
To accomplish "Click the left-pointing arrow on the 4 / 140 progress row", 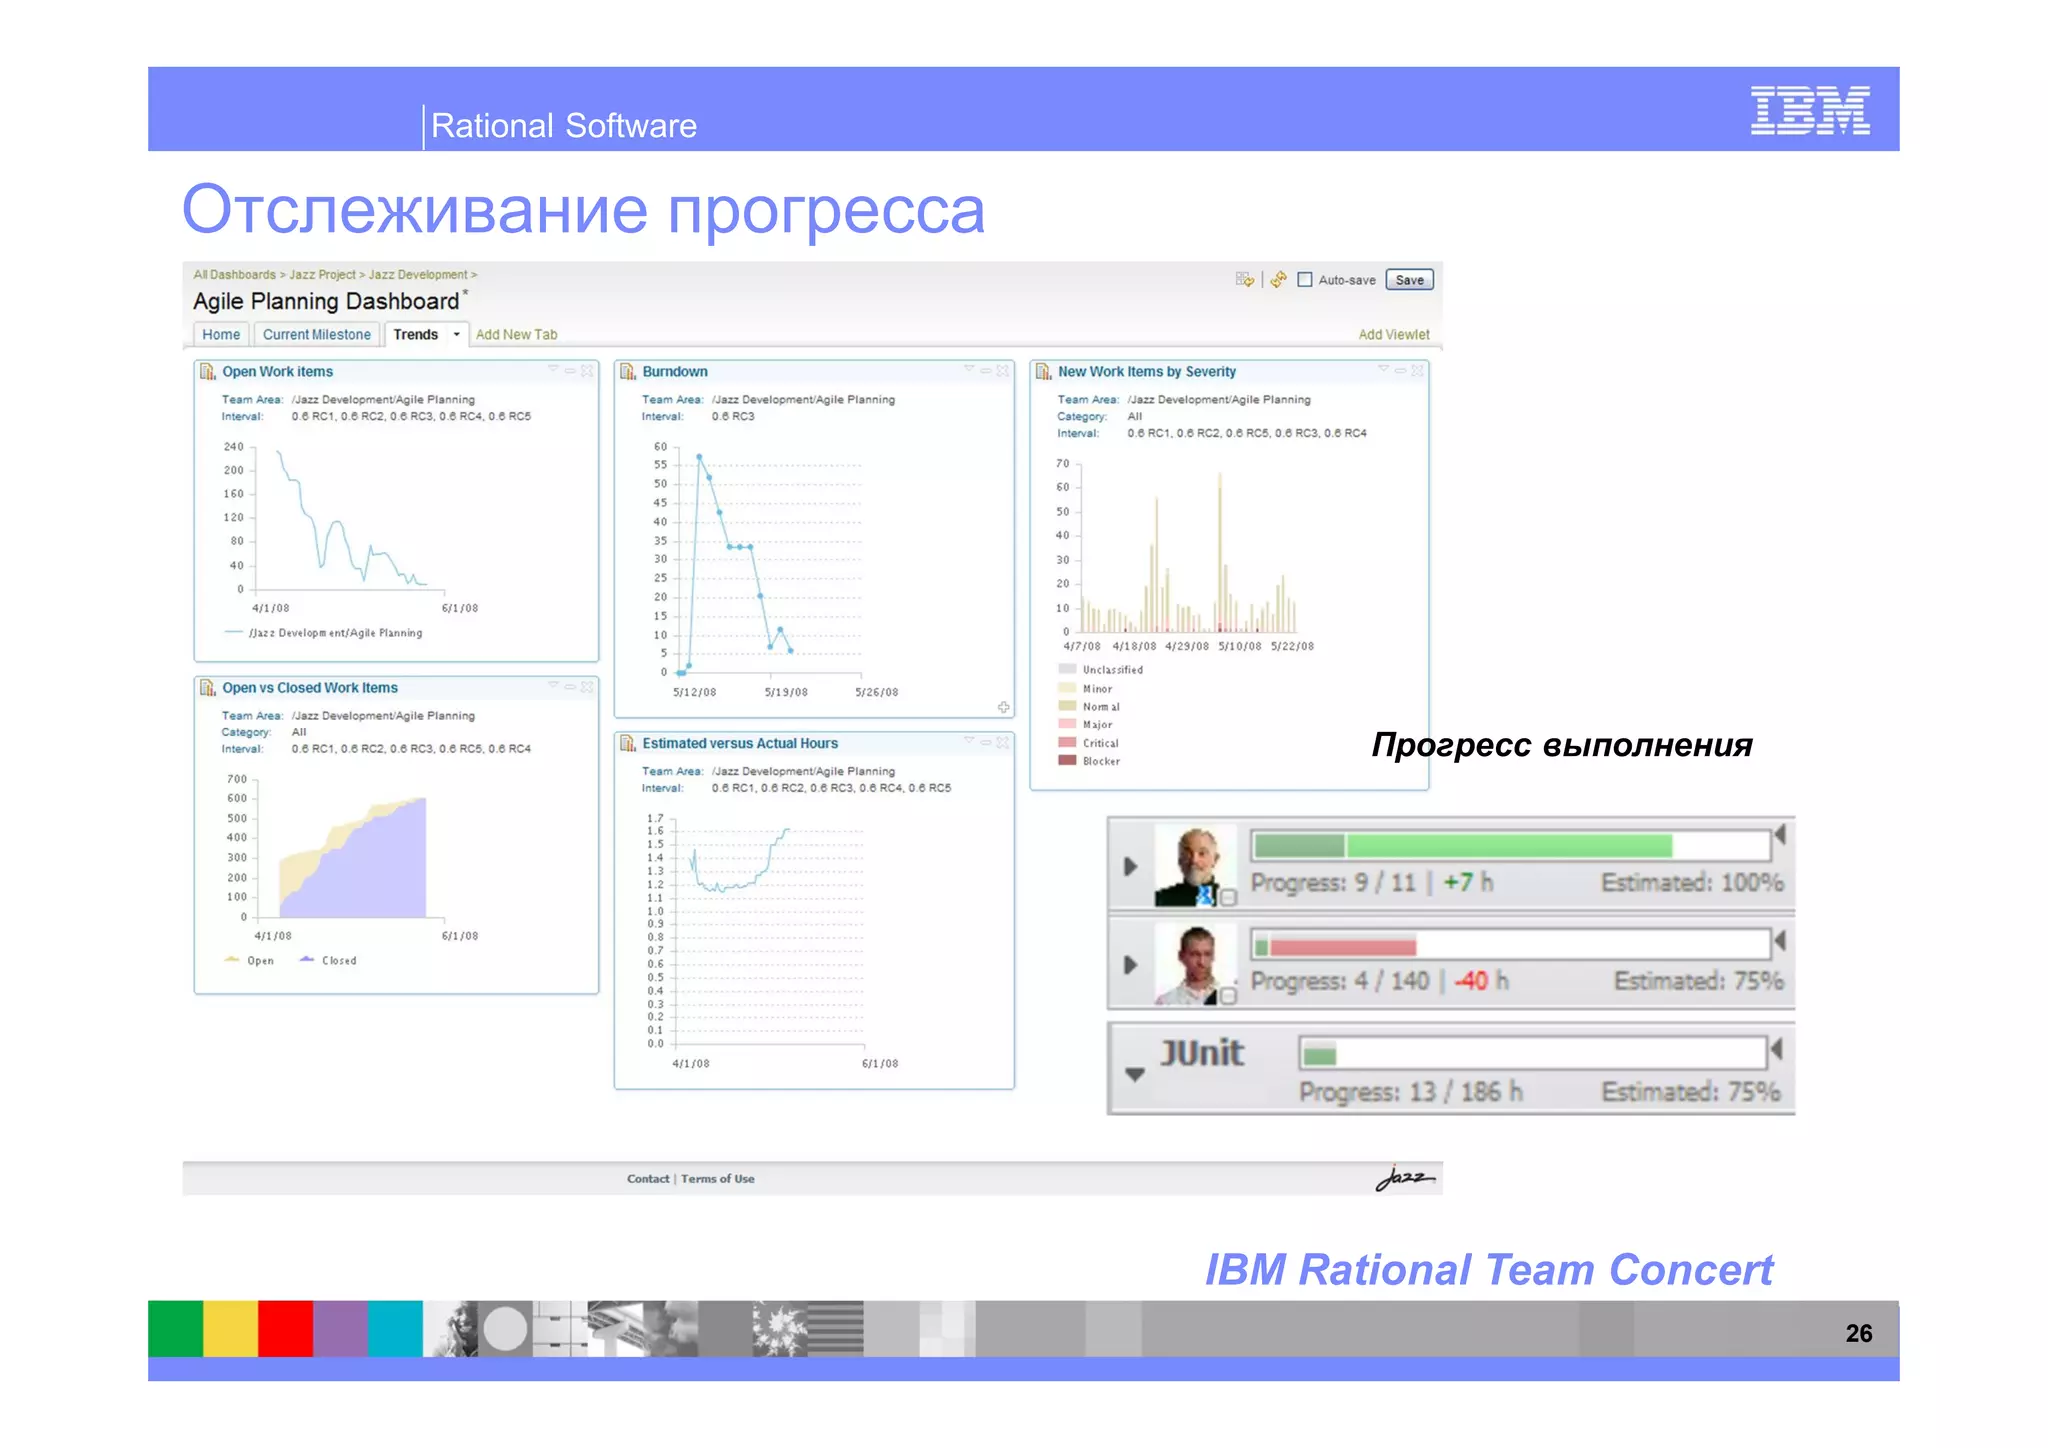I will point(1780,941).
